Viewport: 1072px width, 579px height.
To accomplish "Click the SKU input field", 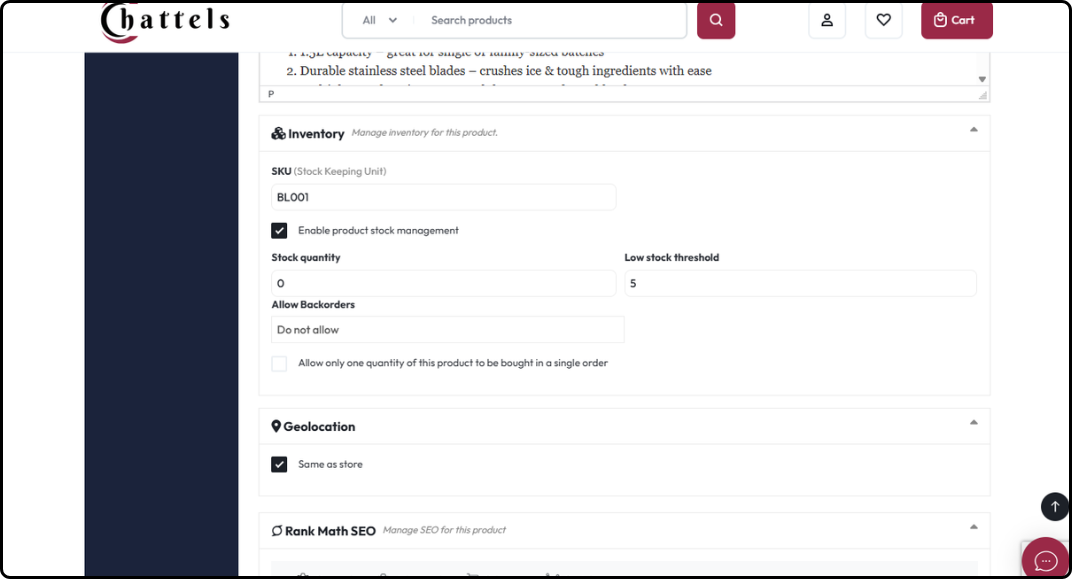I will coord(444,197).
